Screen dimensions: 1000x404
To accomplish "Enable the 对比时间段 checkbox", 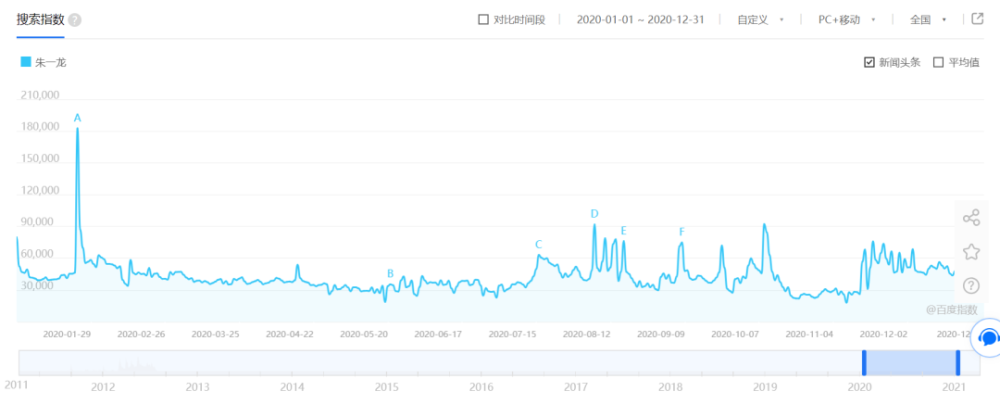I will click(x=484, y=20).
